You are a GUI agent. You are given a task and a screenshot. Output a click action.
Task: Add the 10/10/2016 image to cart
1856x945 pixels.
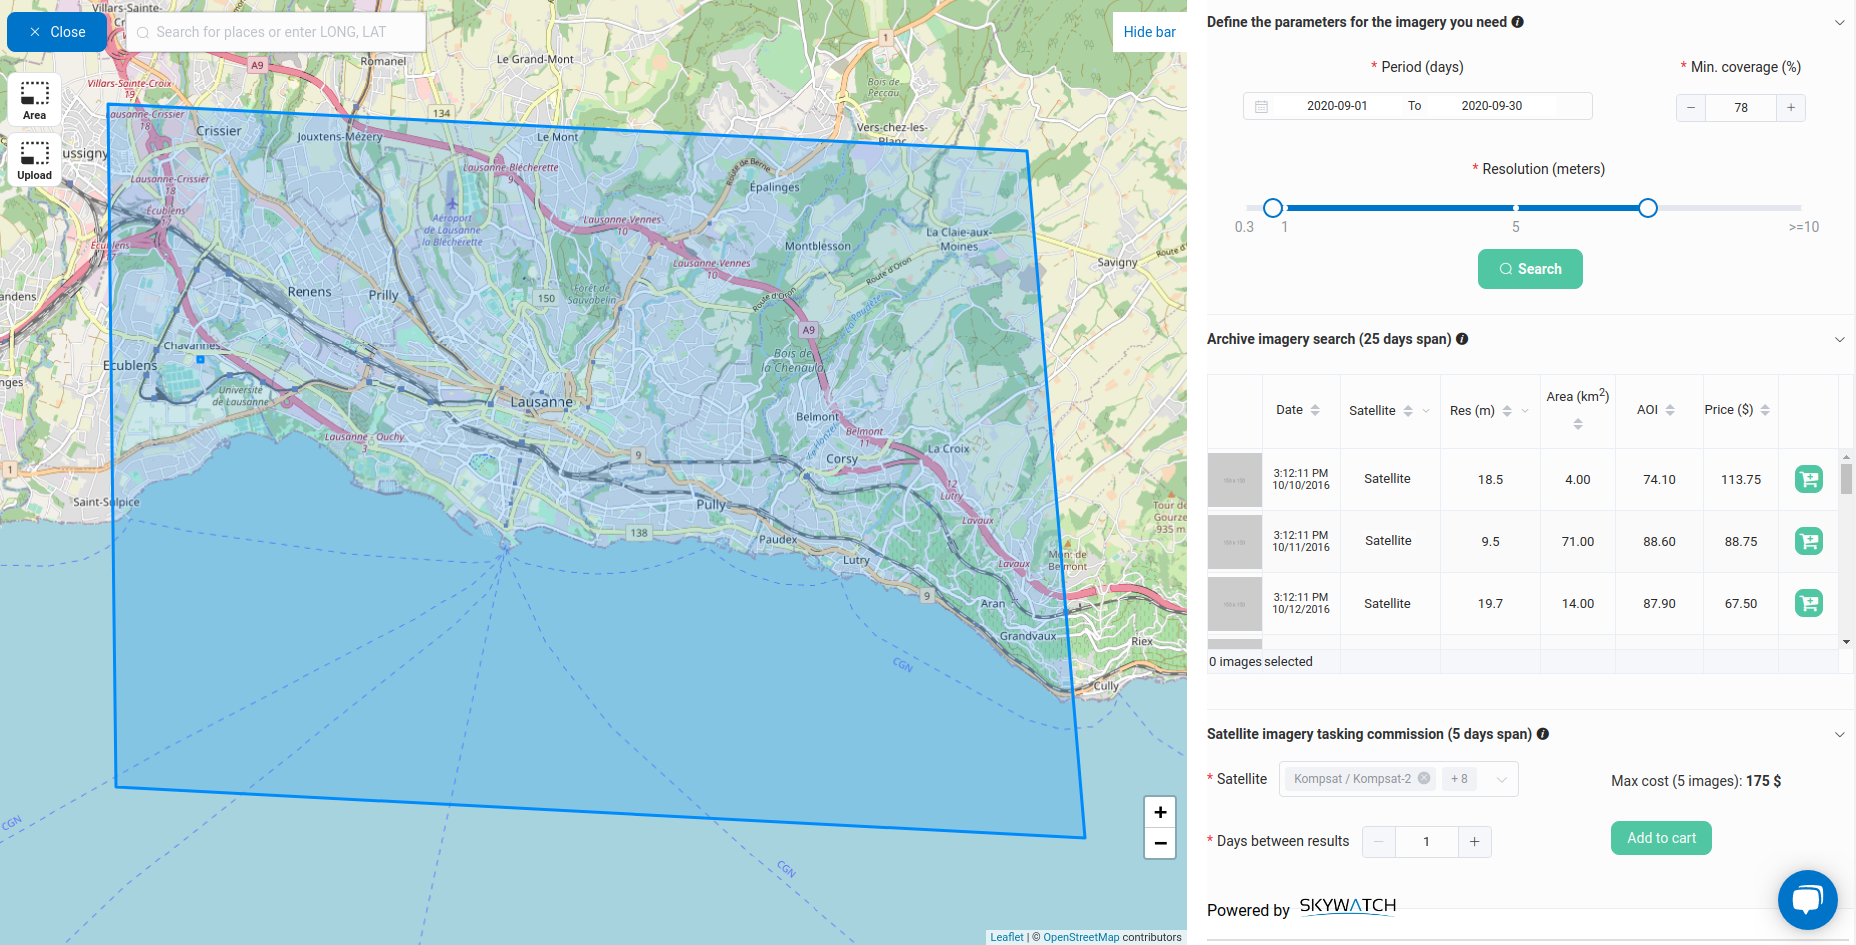[1808, 480]
